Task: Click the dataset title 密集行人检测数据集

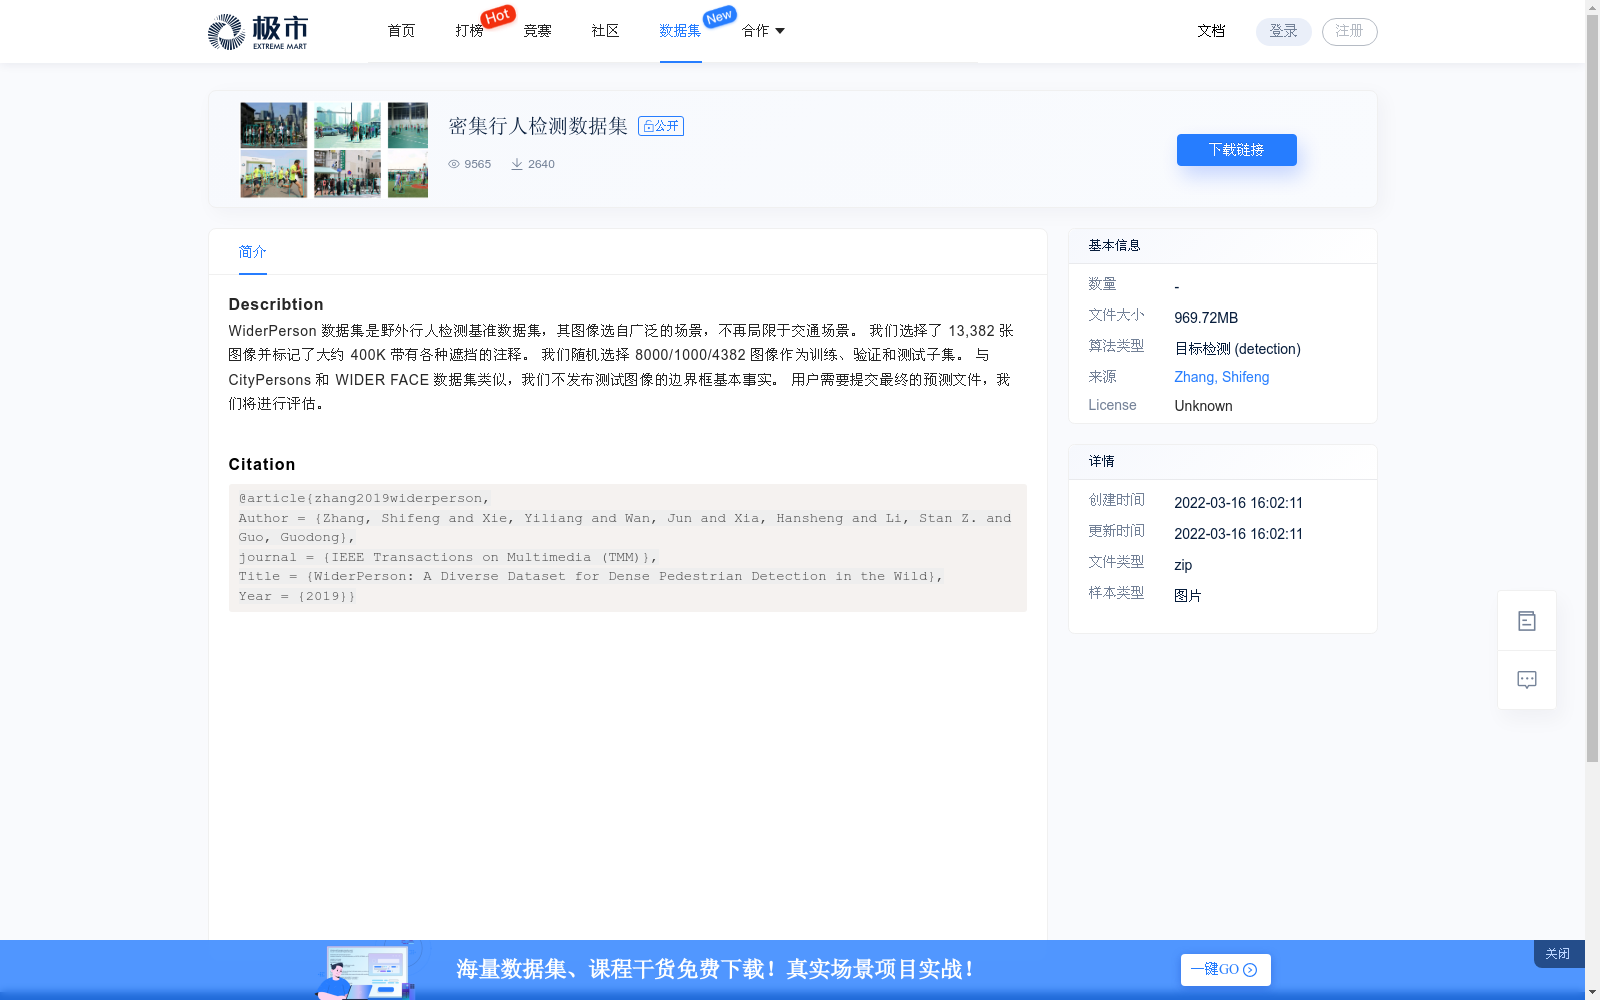Action: point(538,126)
